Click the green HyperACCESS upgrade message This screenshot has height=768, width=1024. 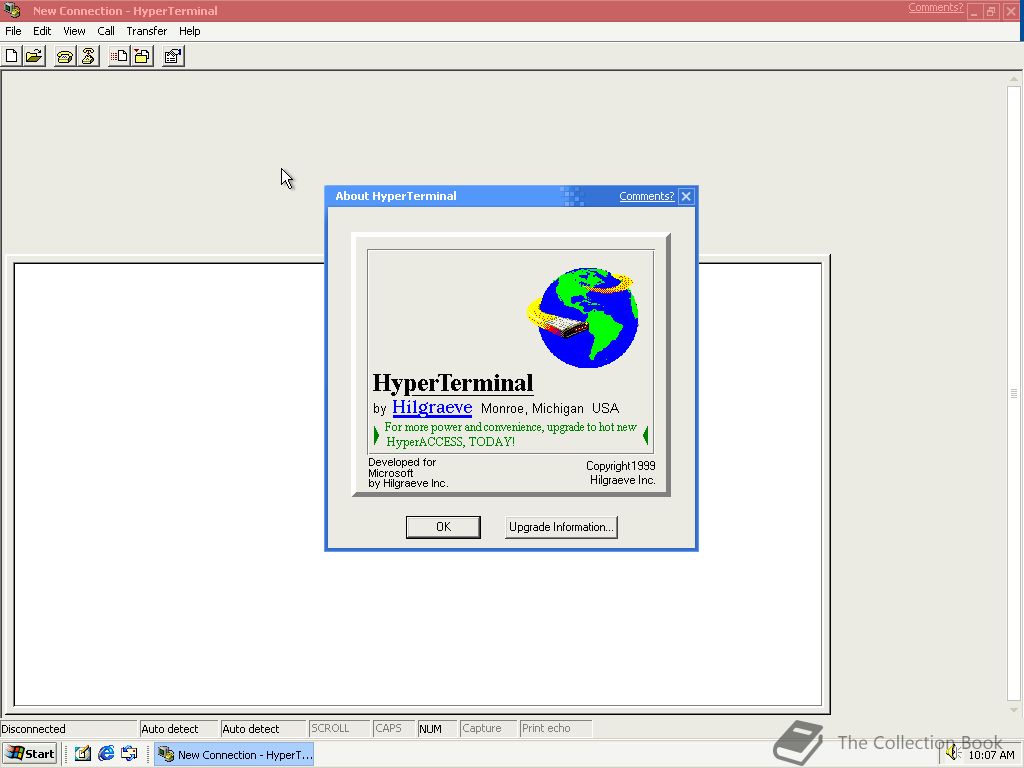coord(511,434)
